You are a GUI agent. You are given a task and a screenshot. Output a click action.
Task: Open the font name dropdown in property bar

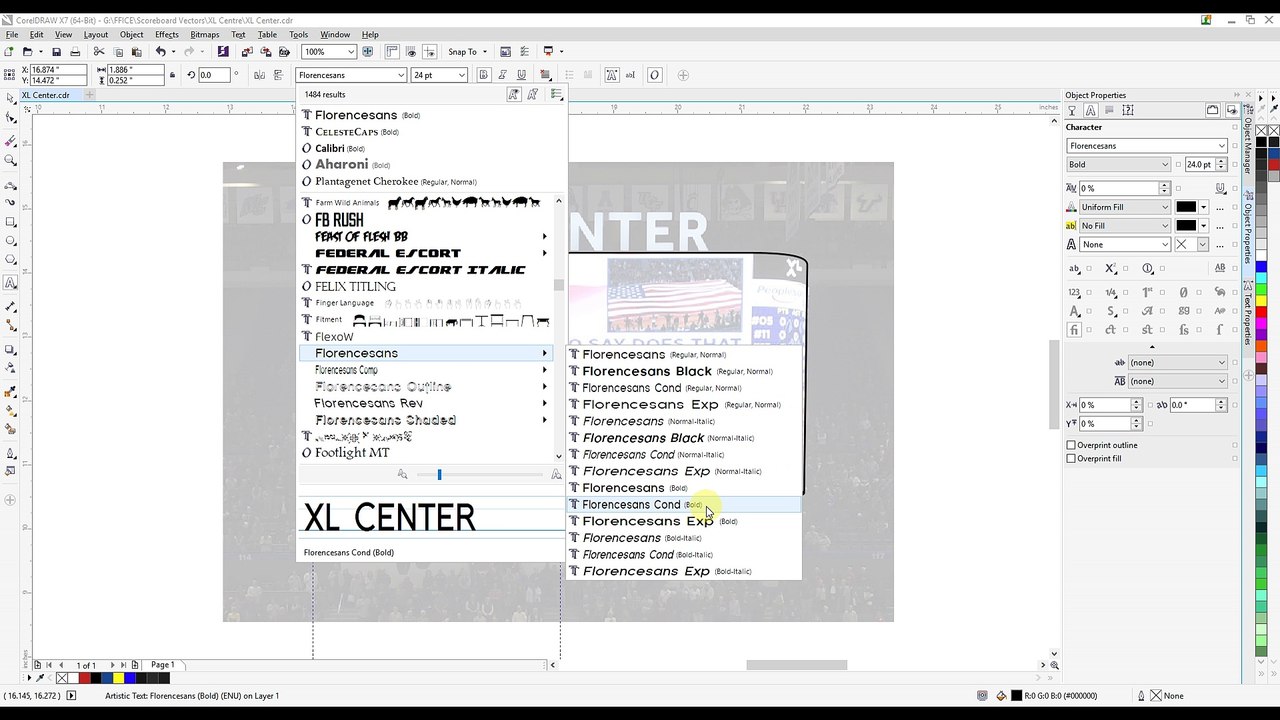click(401, 75)
